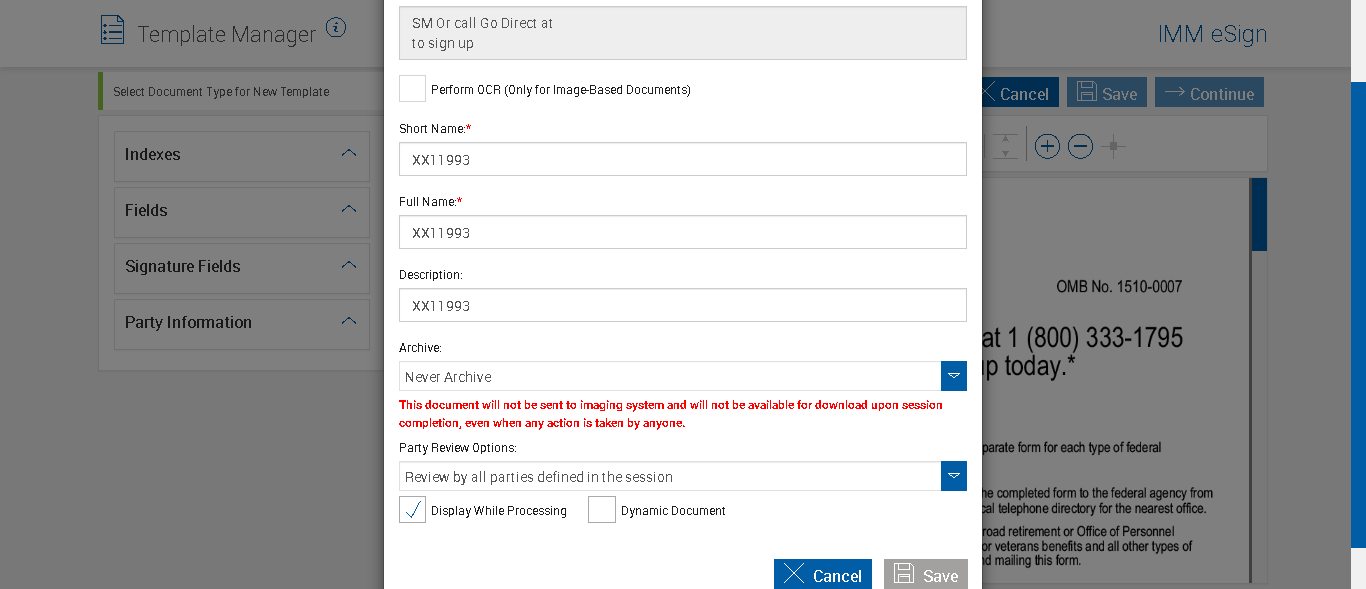Open the Archive dropdown

[953, 376]
